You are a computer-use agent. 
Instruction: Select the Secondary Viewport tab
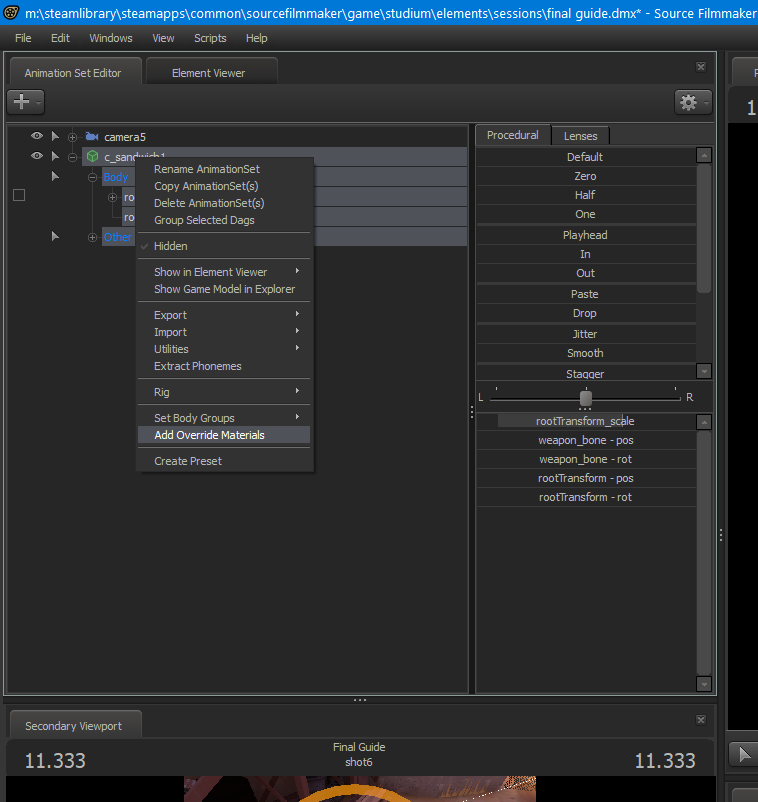point(75,725)
